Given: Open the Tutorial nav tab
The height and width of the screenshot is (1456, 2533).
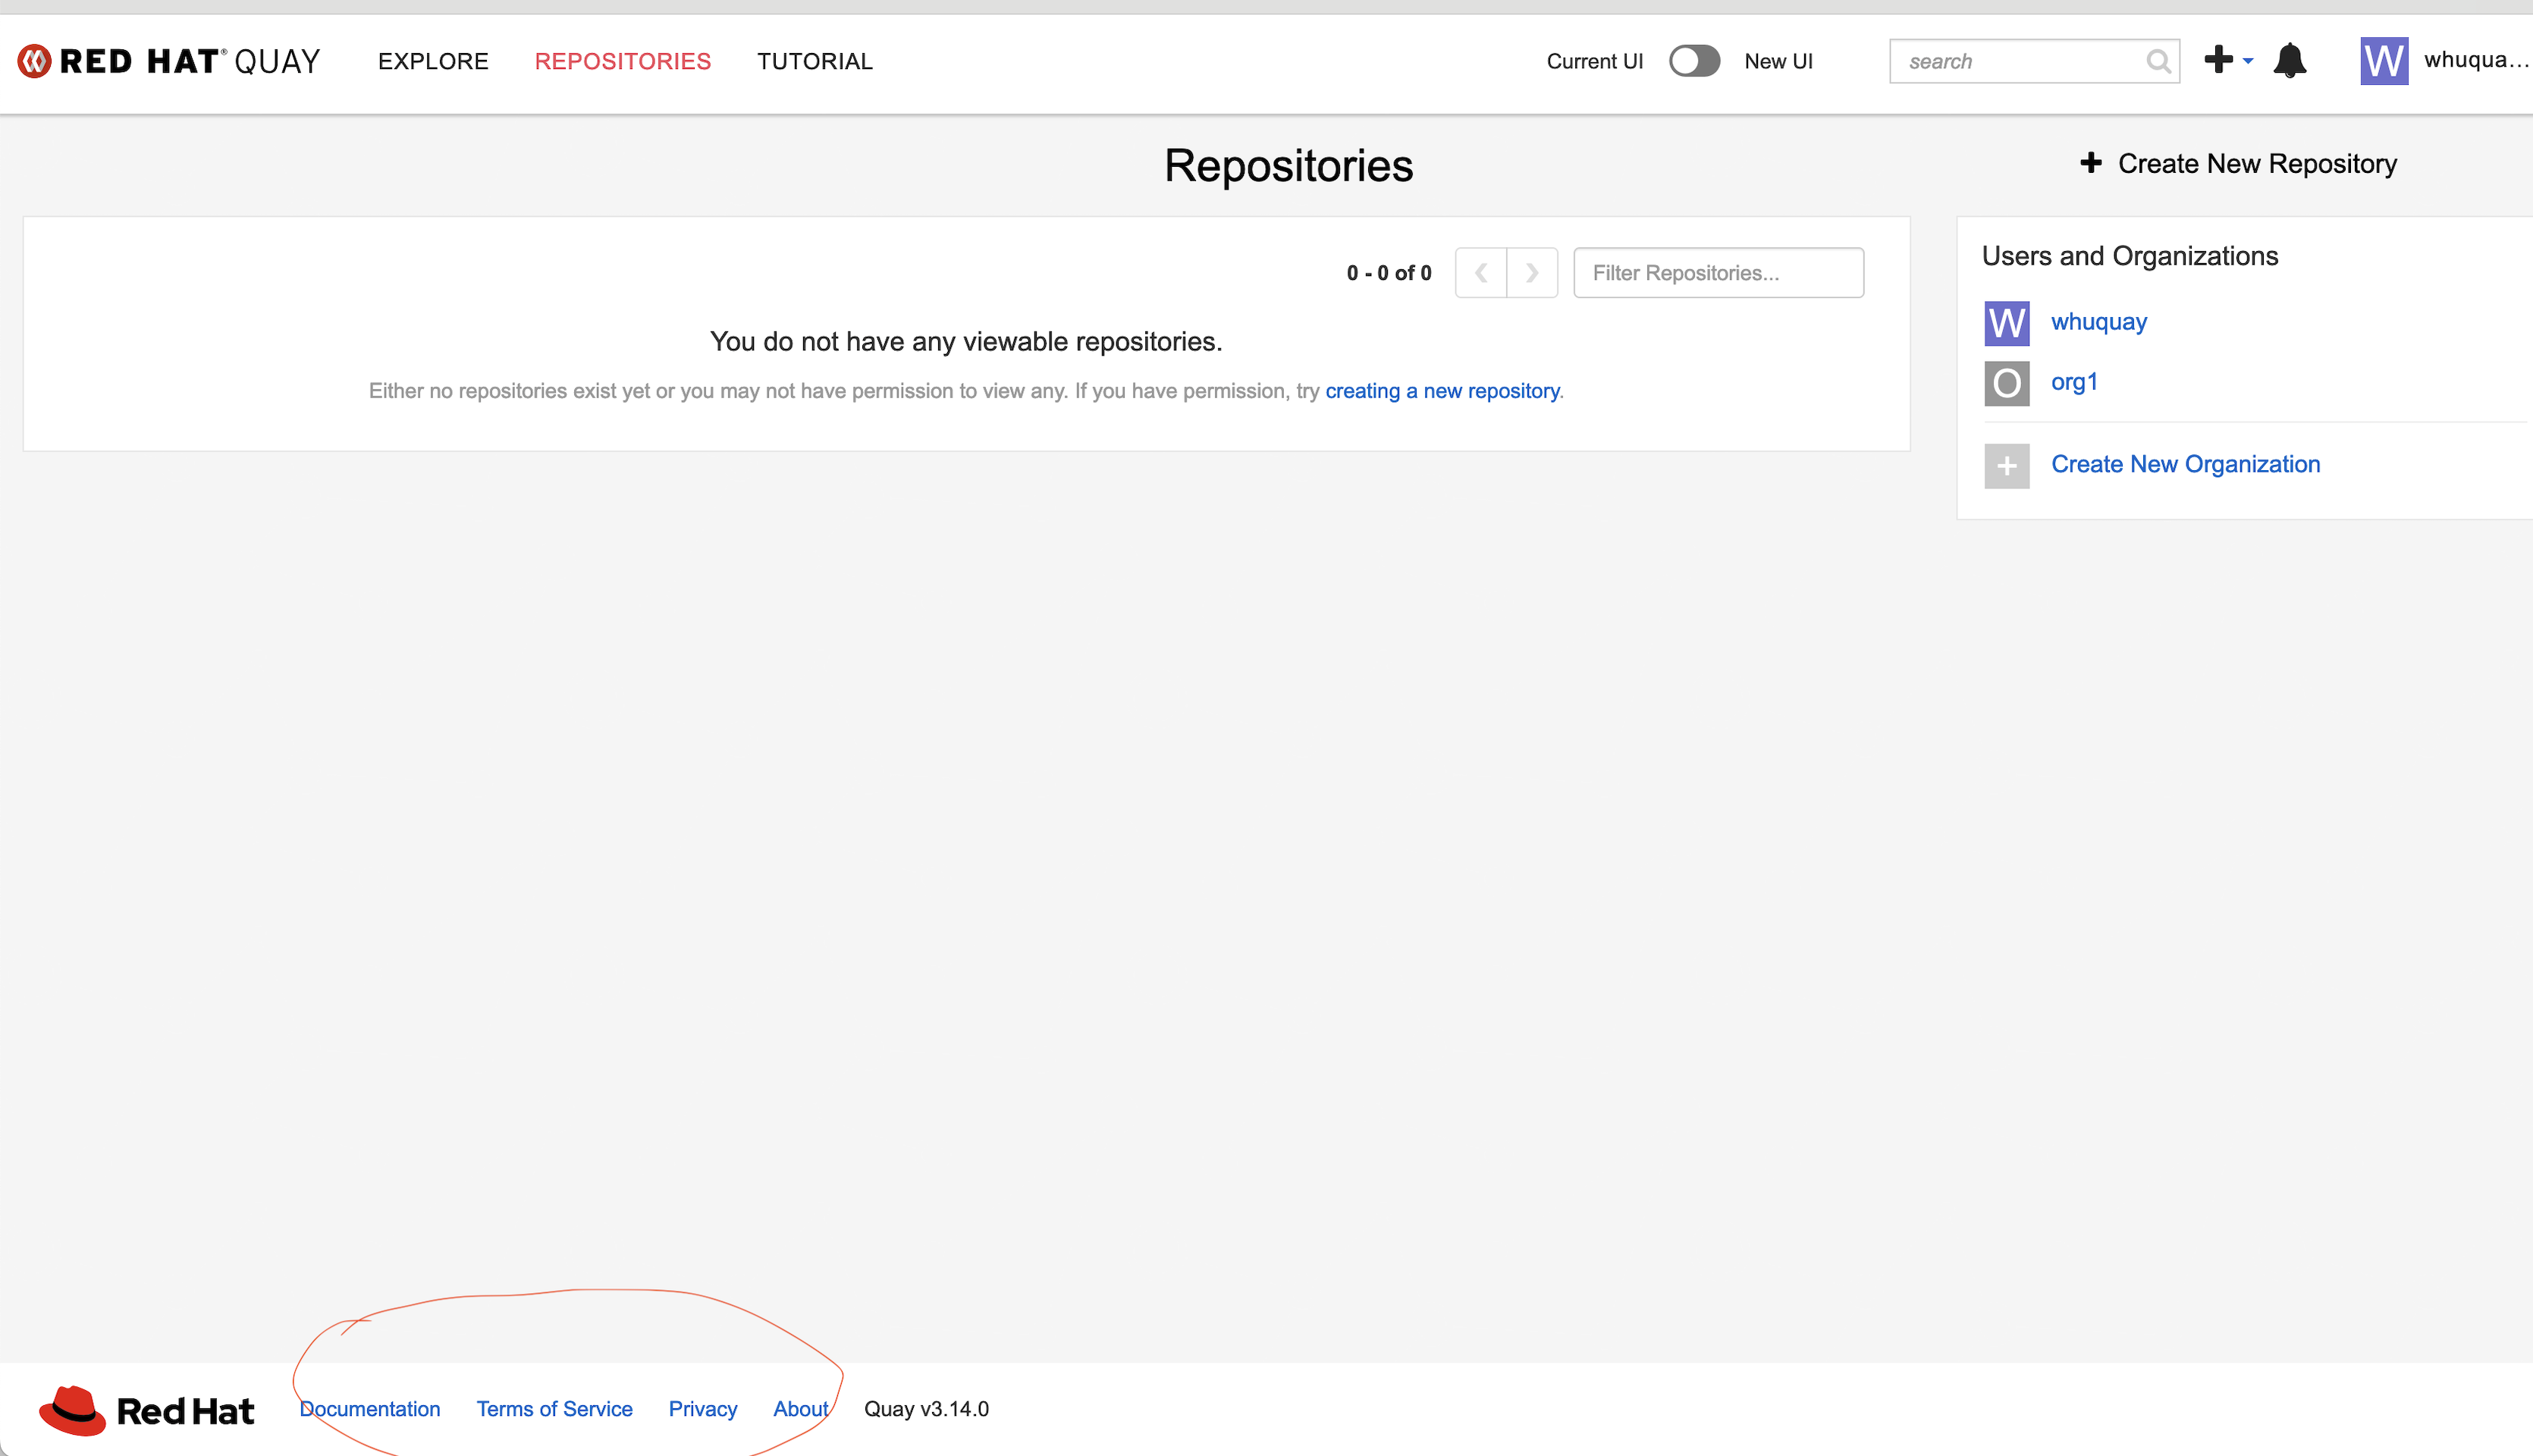Looking at the screenshot, I should pyautogui.click(x=814, y=61).
